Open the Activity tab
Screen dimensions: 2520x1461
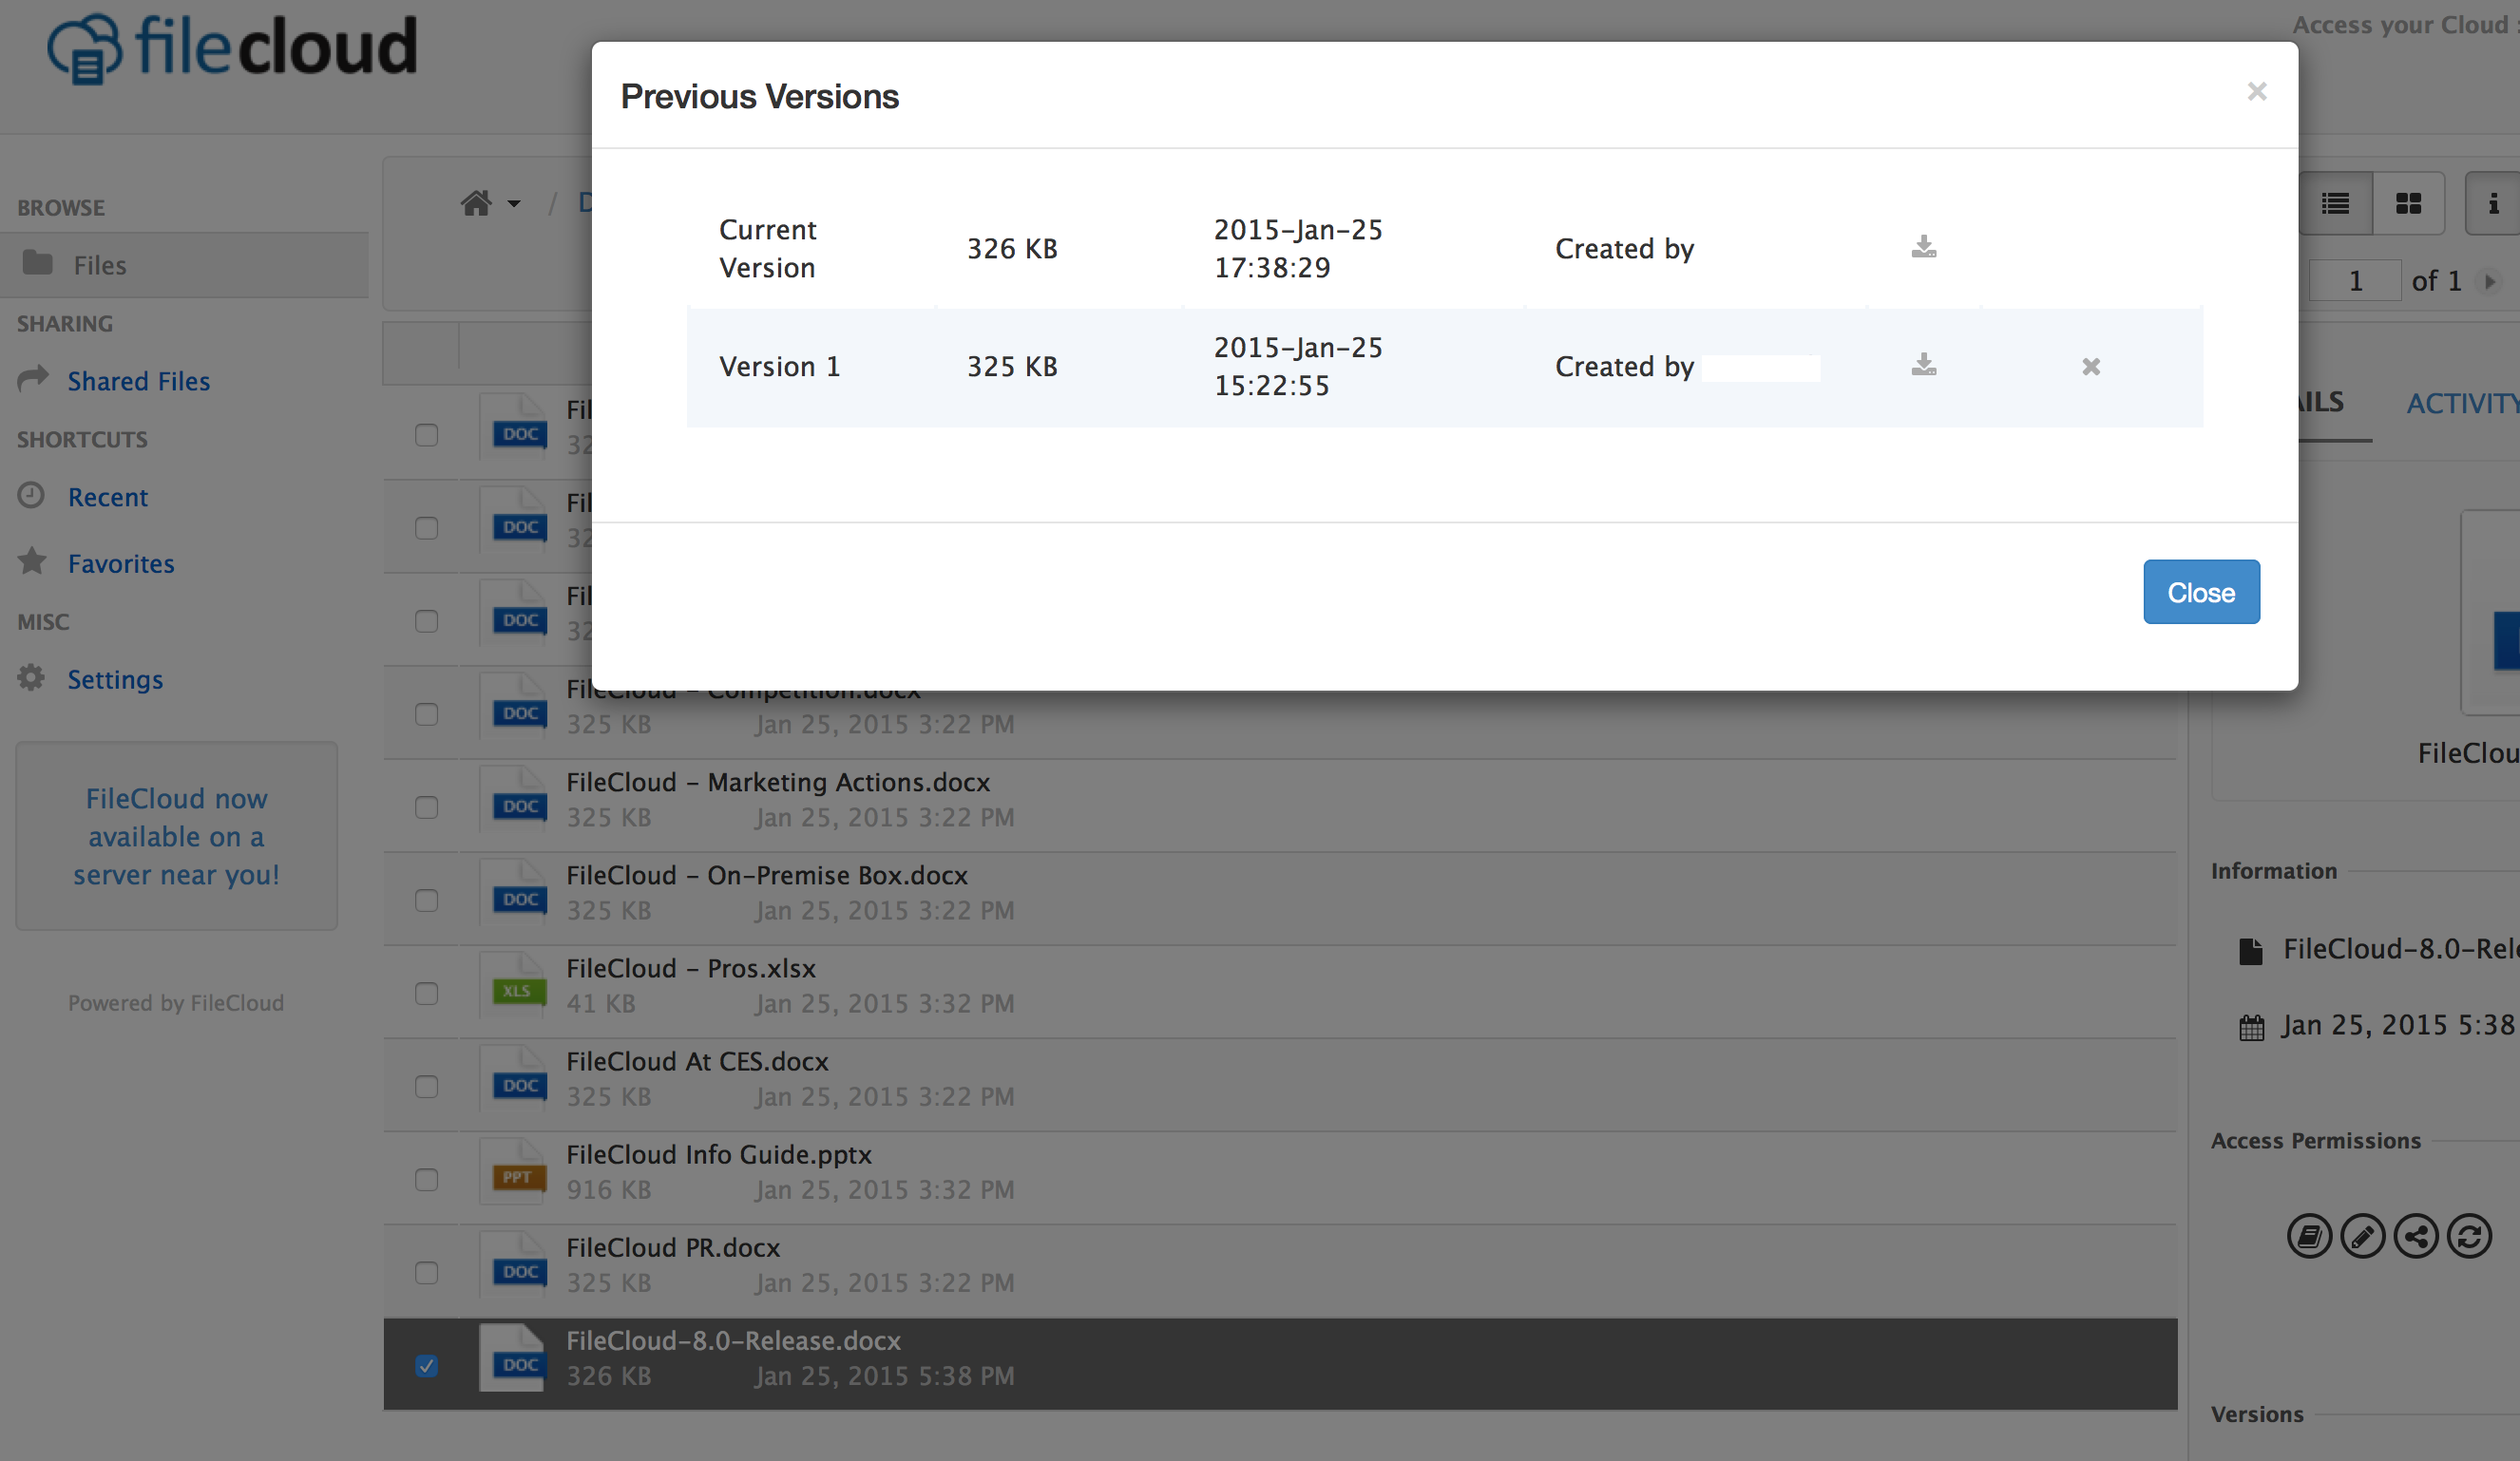coord(2462,403)
